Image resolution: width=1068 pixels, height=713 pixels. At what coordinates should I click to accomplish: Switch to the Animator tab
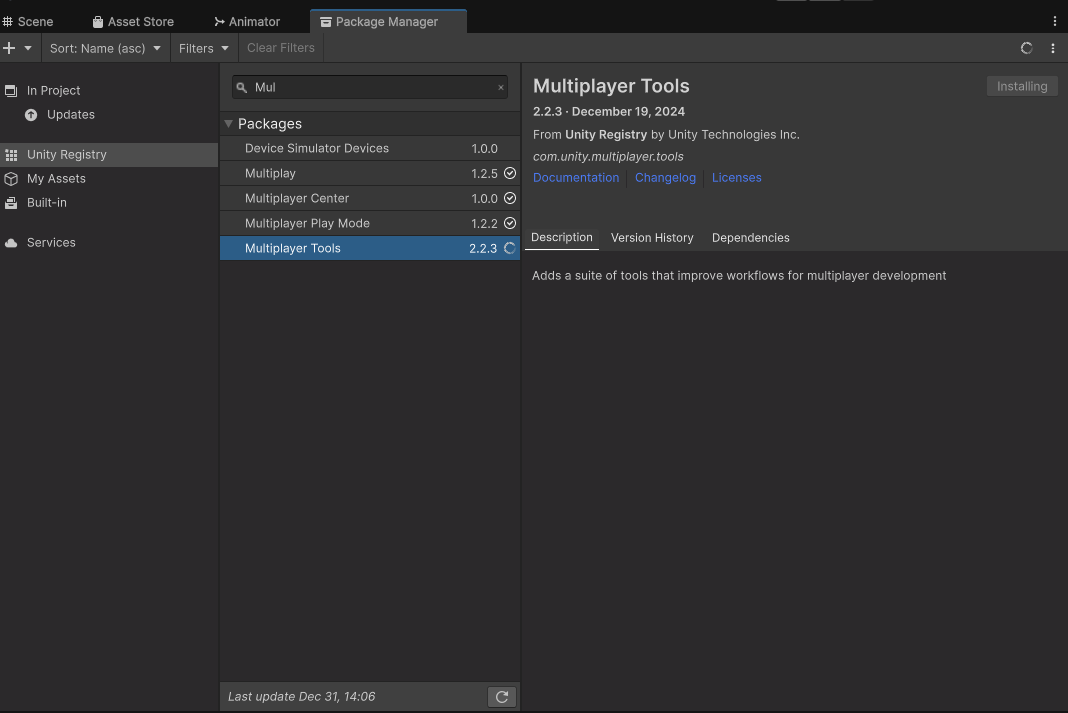247,22
